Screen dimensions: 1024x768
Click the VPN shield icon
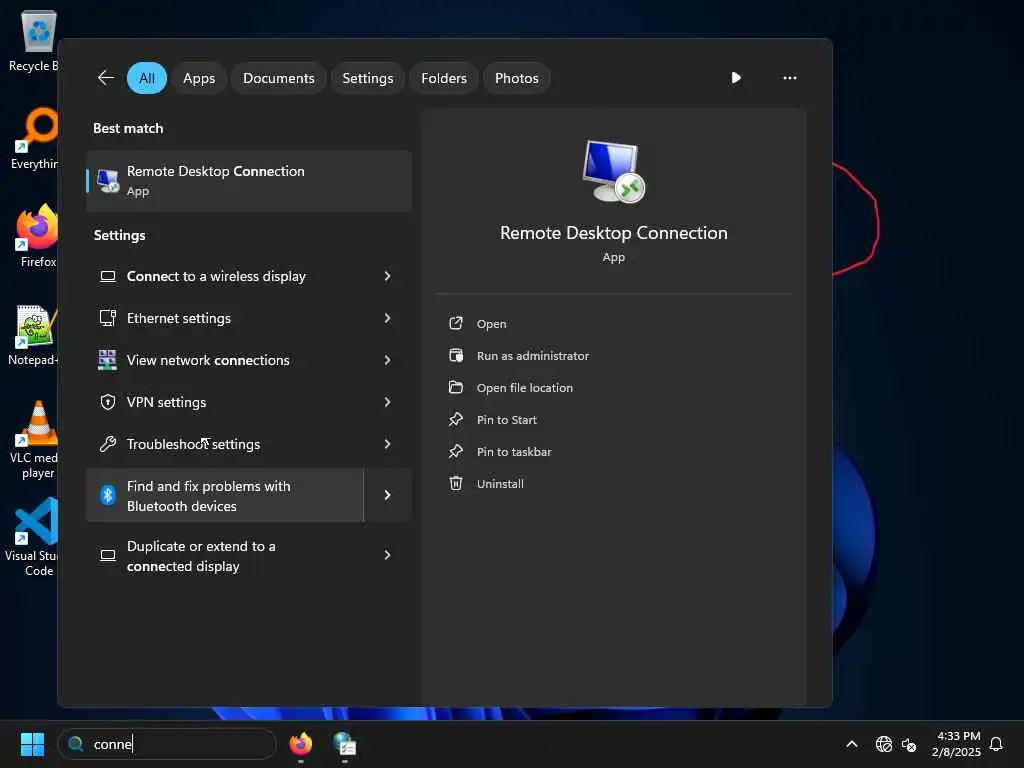point(108,402)
